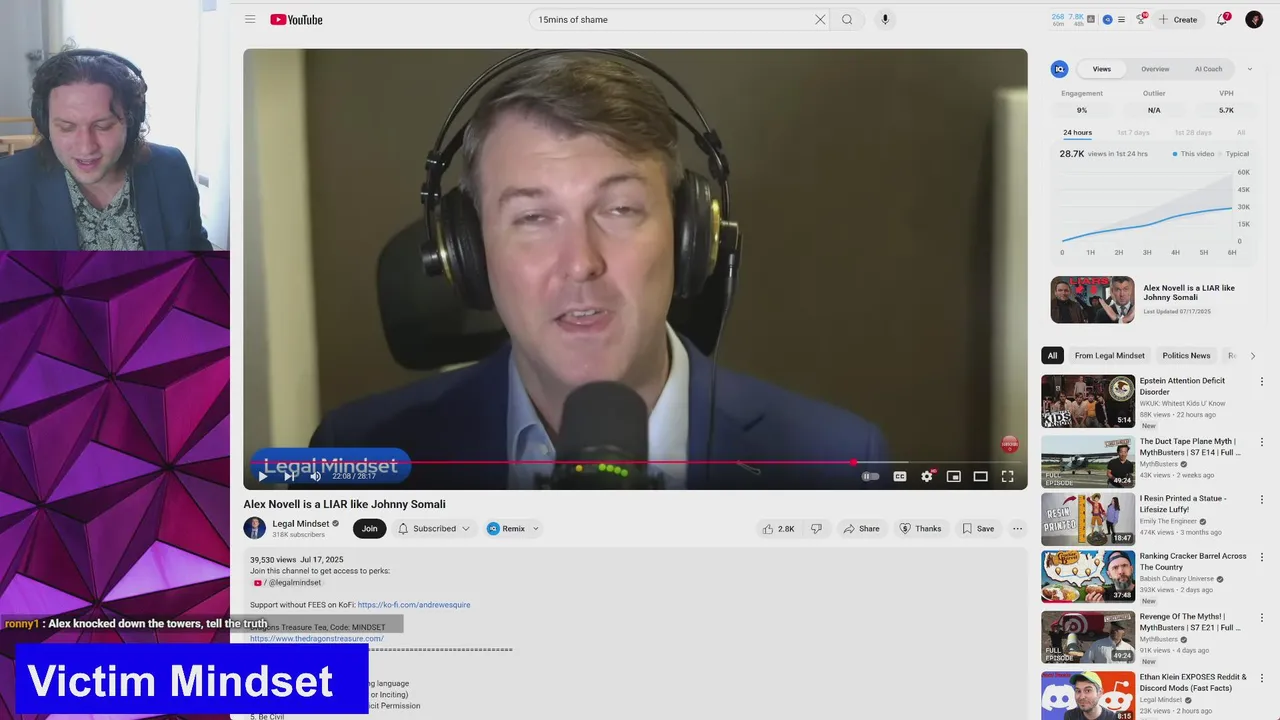Switch to the Overview tab
Image resolution: width=1280 pixels, height=720 pixels.
(1155, 69)
